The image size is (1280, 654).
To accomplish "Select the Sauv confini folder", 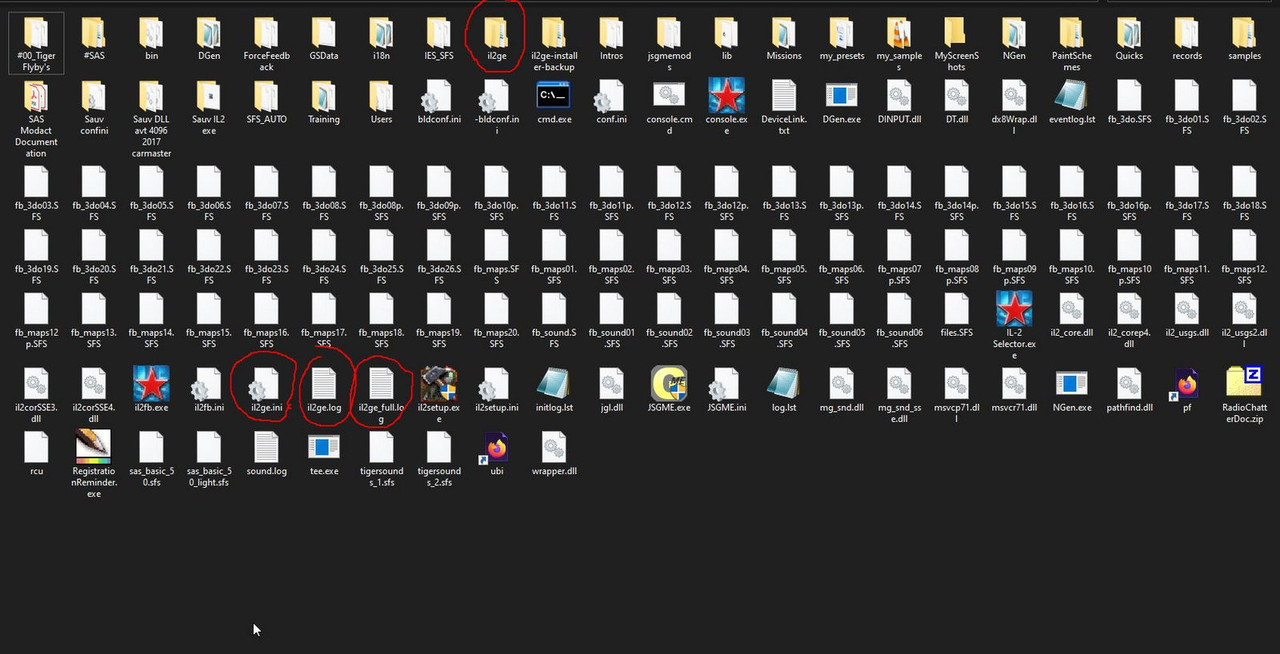I will pos(94,108).
